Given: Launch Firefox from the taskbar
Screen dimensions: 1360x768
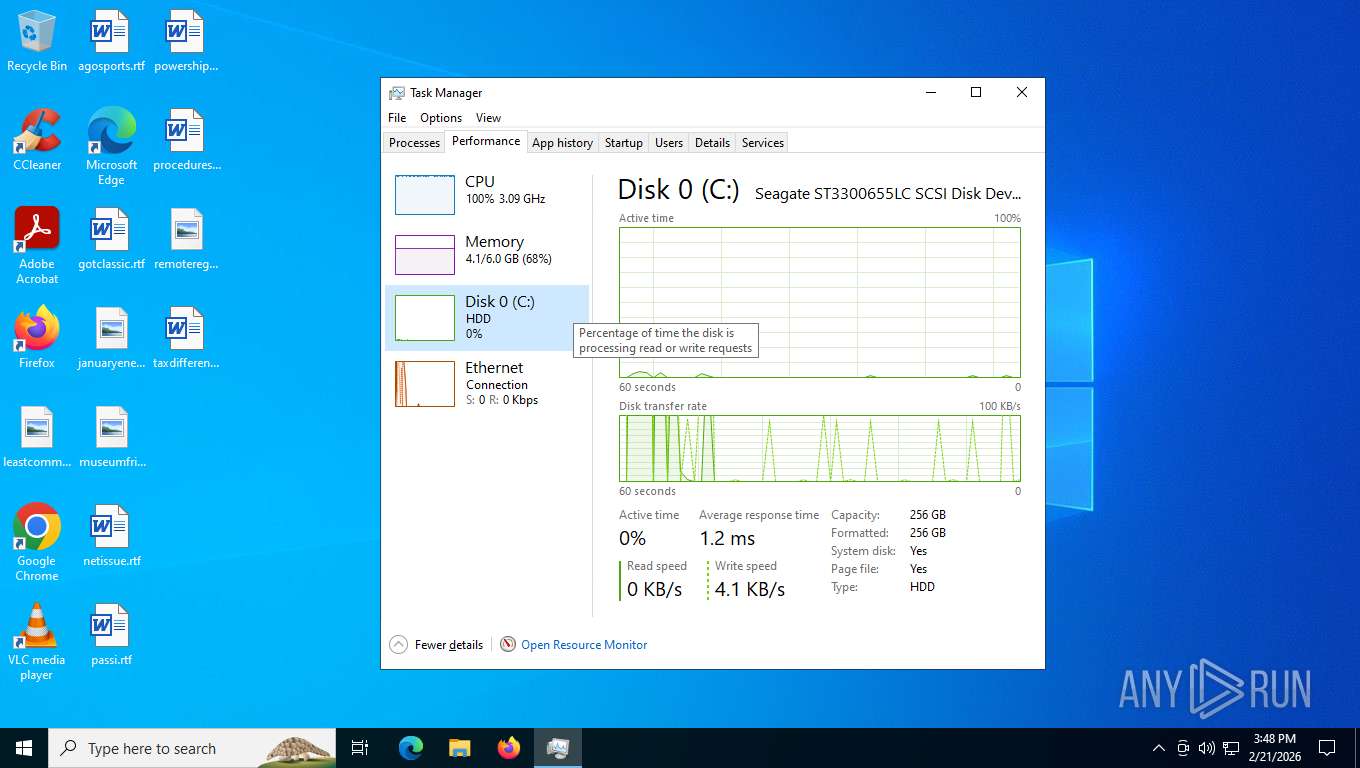Looking at the screenshot, I should (x=509, y=748).
